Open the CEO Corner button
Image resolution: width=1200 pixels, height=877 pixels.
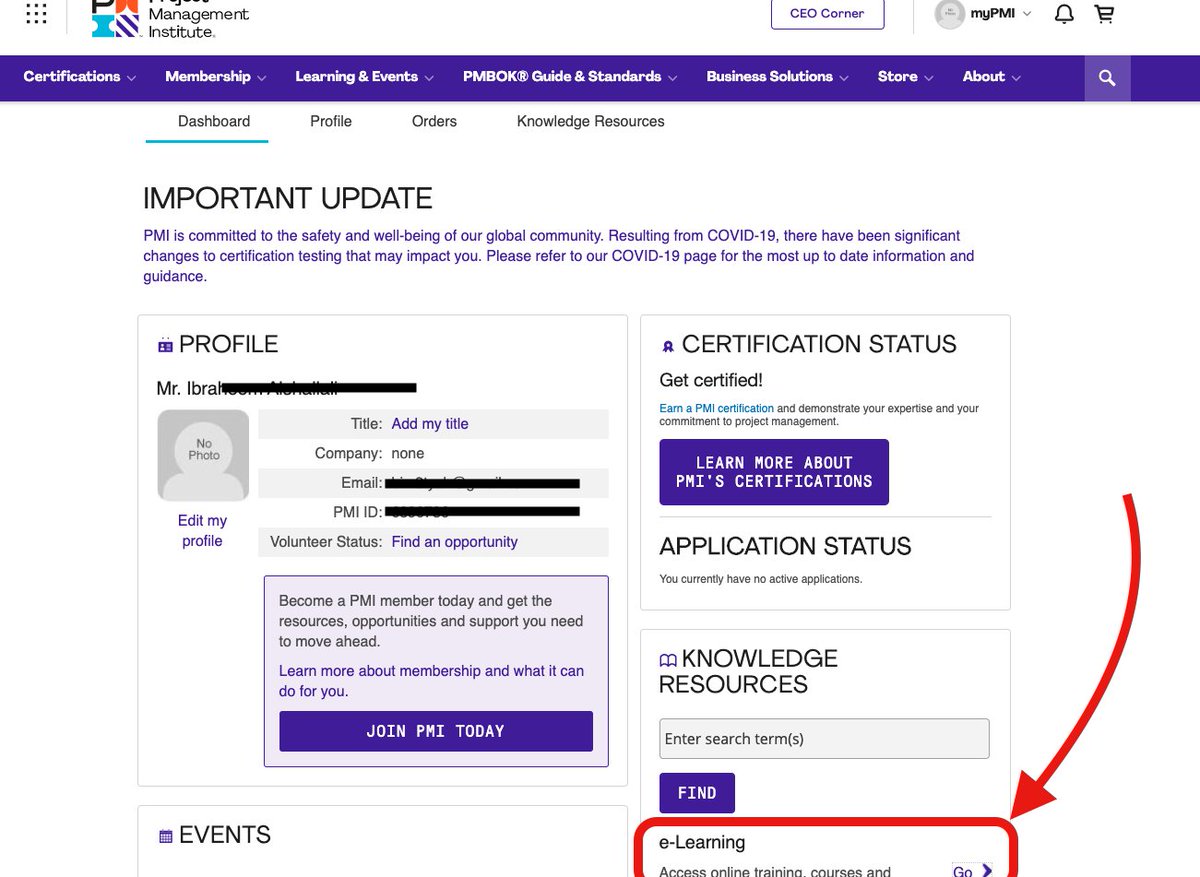[x=828, y=14]
